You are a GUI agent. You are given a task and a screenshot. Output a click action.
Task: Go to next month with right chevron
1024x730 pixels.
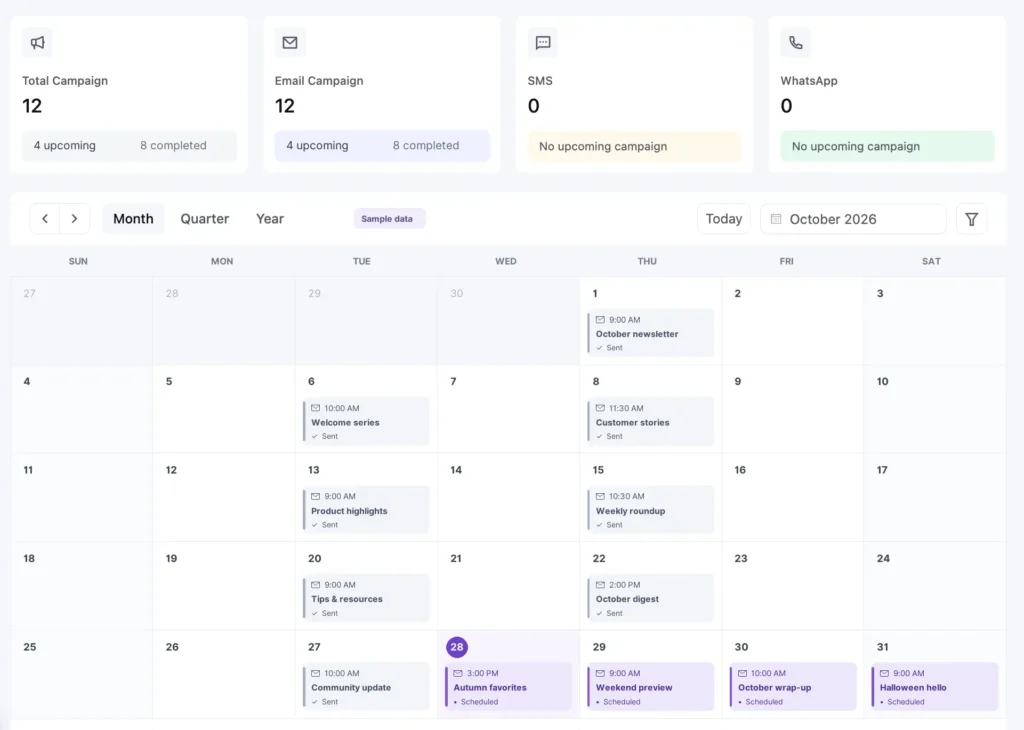coord(74,219)
